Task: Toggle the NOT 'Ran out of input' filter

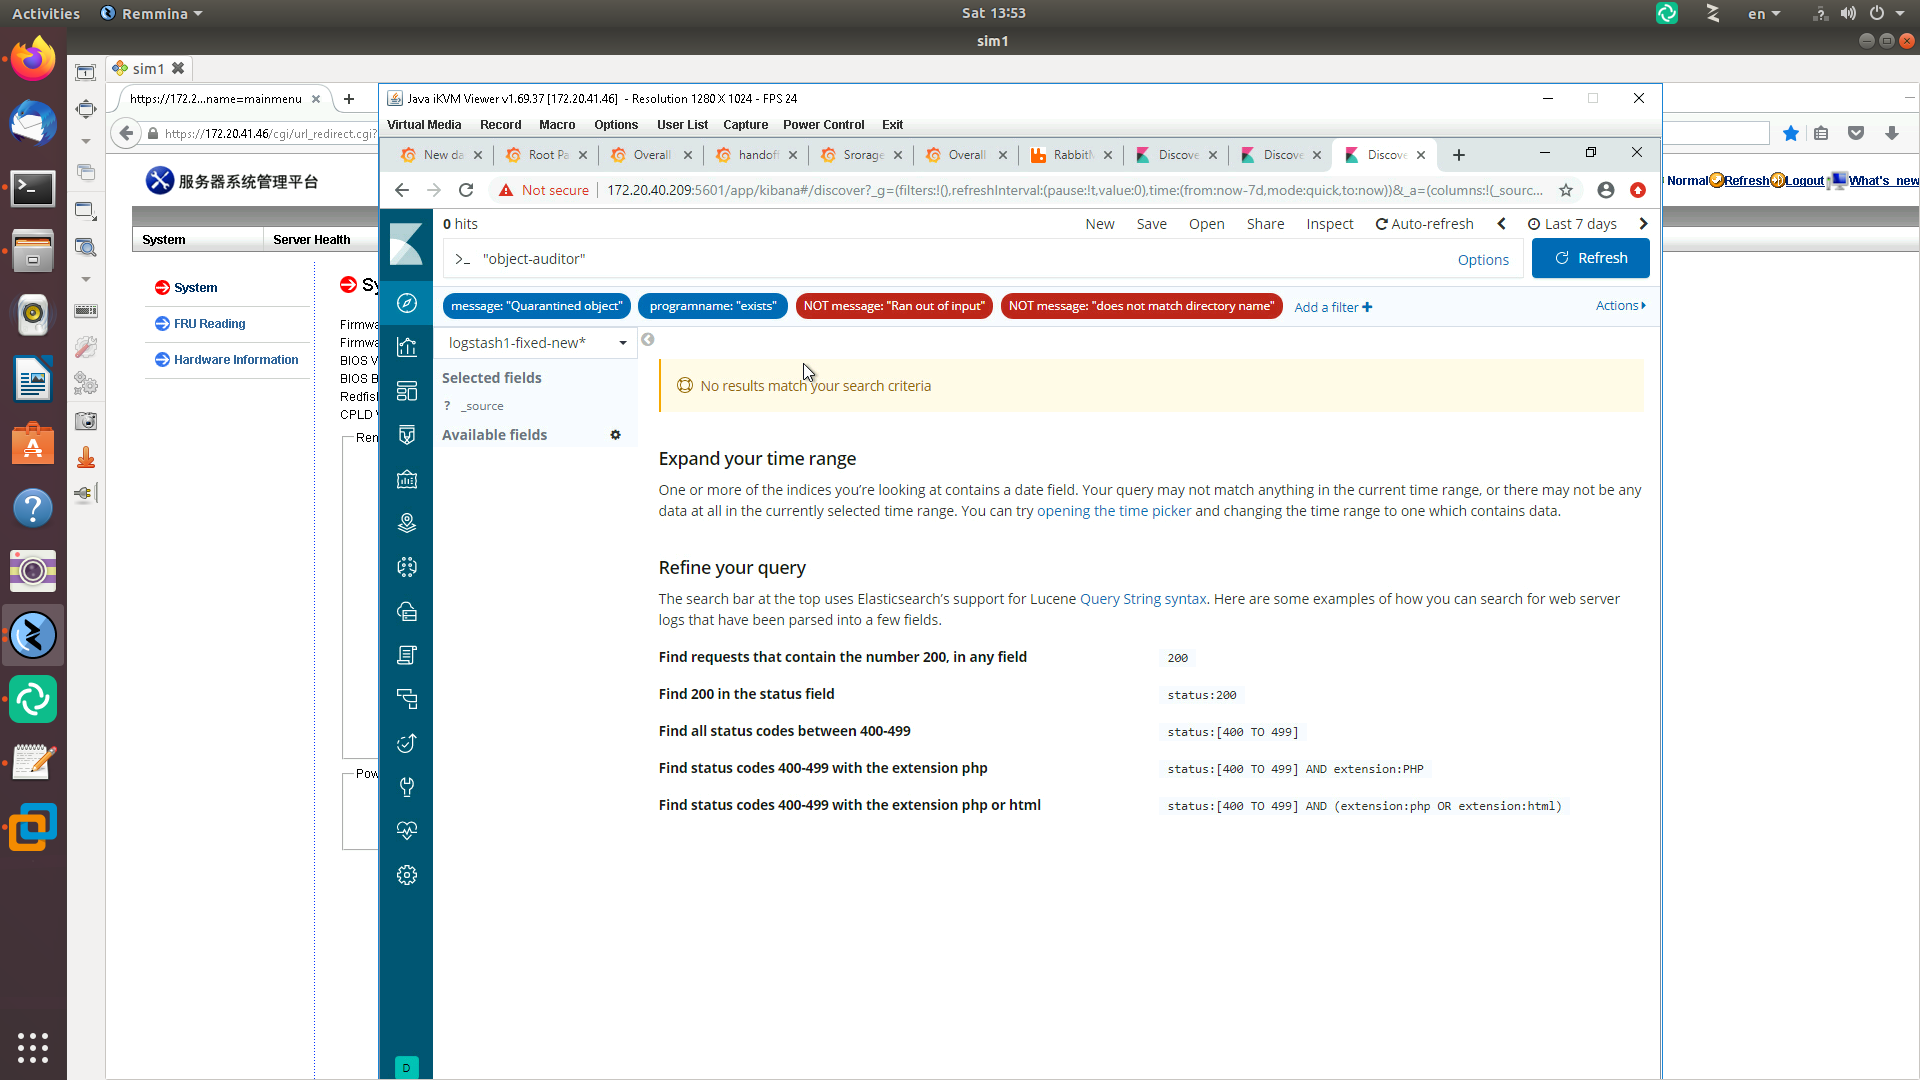Action: (893, 306)
